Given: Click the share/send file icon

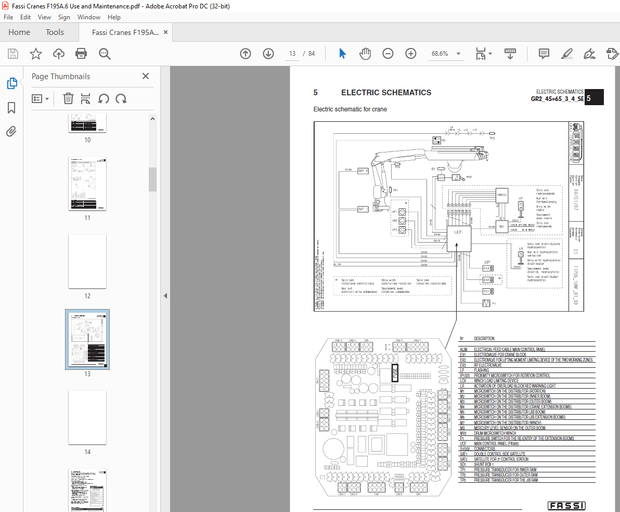Looking at the screenshot, I should [612, 54].
